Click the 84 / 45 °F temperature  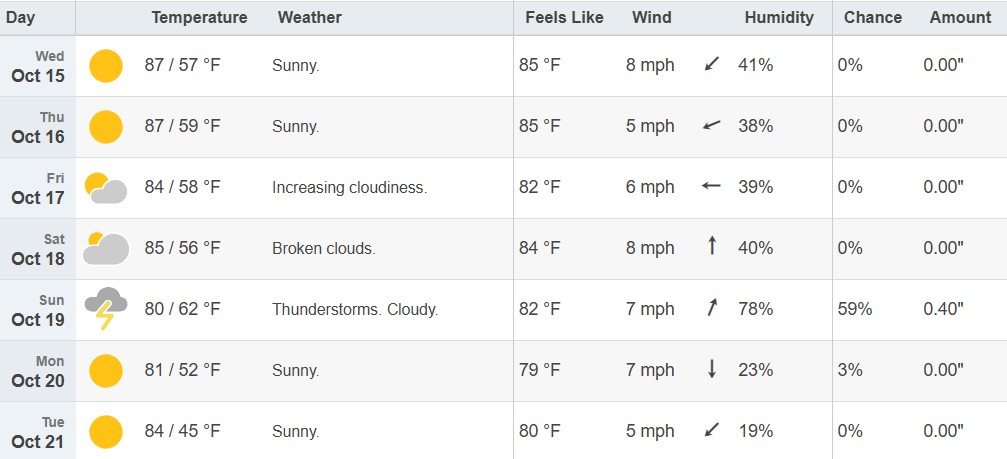click(x=182, y=432)
